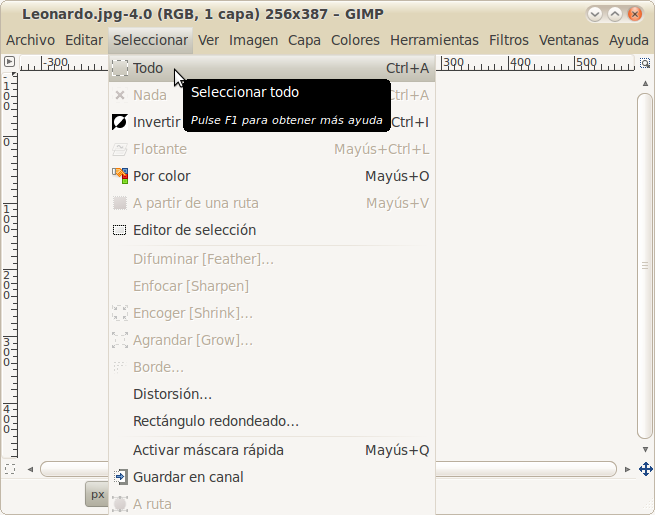The image size is (655, 515).
Task: Close the Seleccionar menu from menubar
Action: coord(150,40)
